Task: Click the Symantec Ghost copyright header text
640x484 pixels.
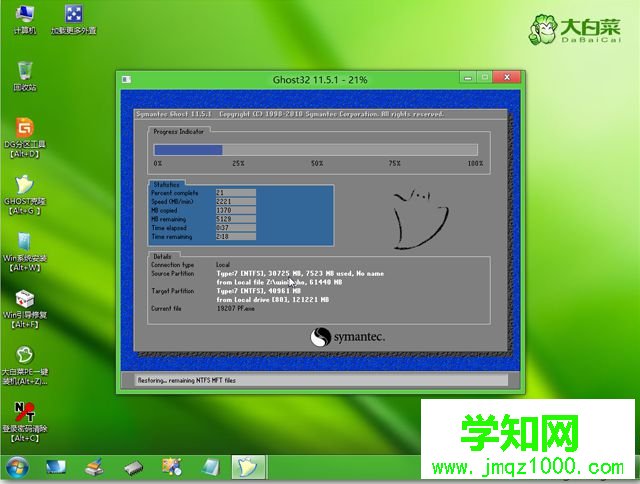Action: pos(290,114)
